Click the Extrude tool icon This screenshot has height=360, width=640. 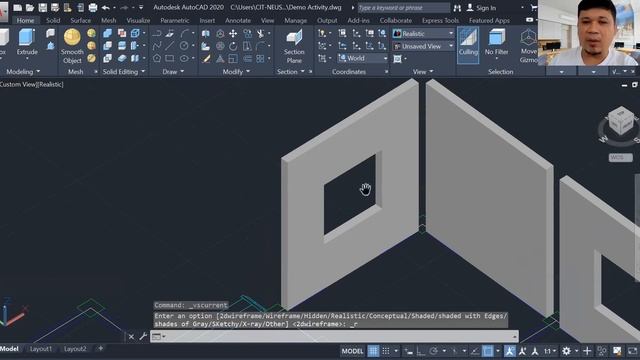27,38
